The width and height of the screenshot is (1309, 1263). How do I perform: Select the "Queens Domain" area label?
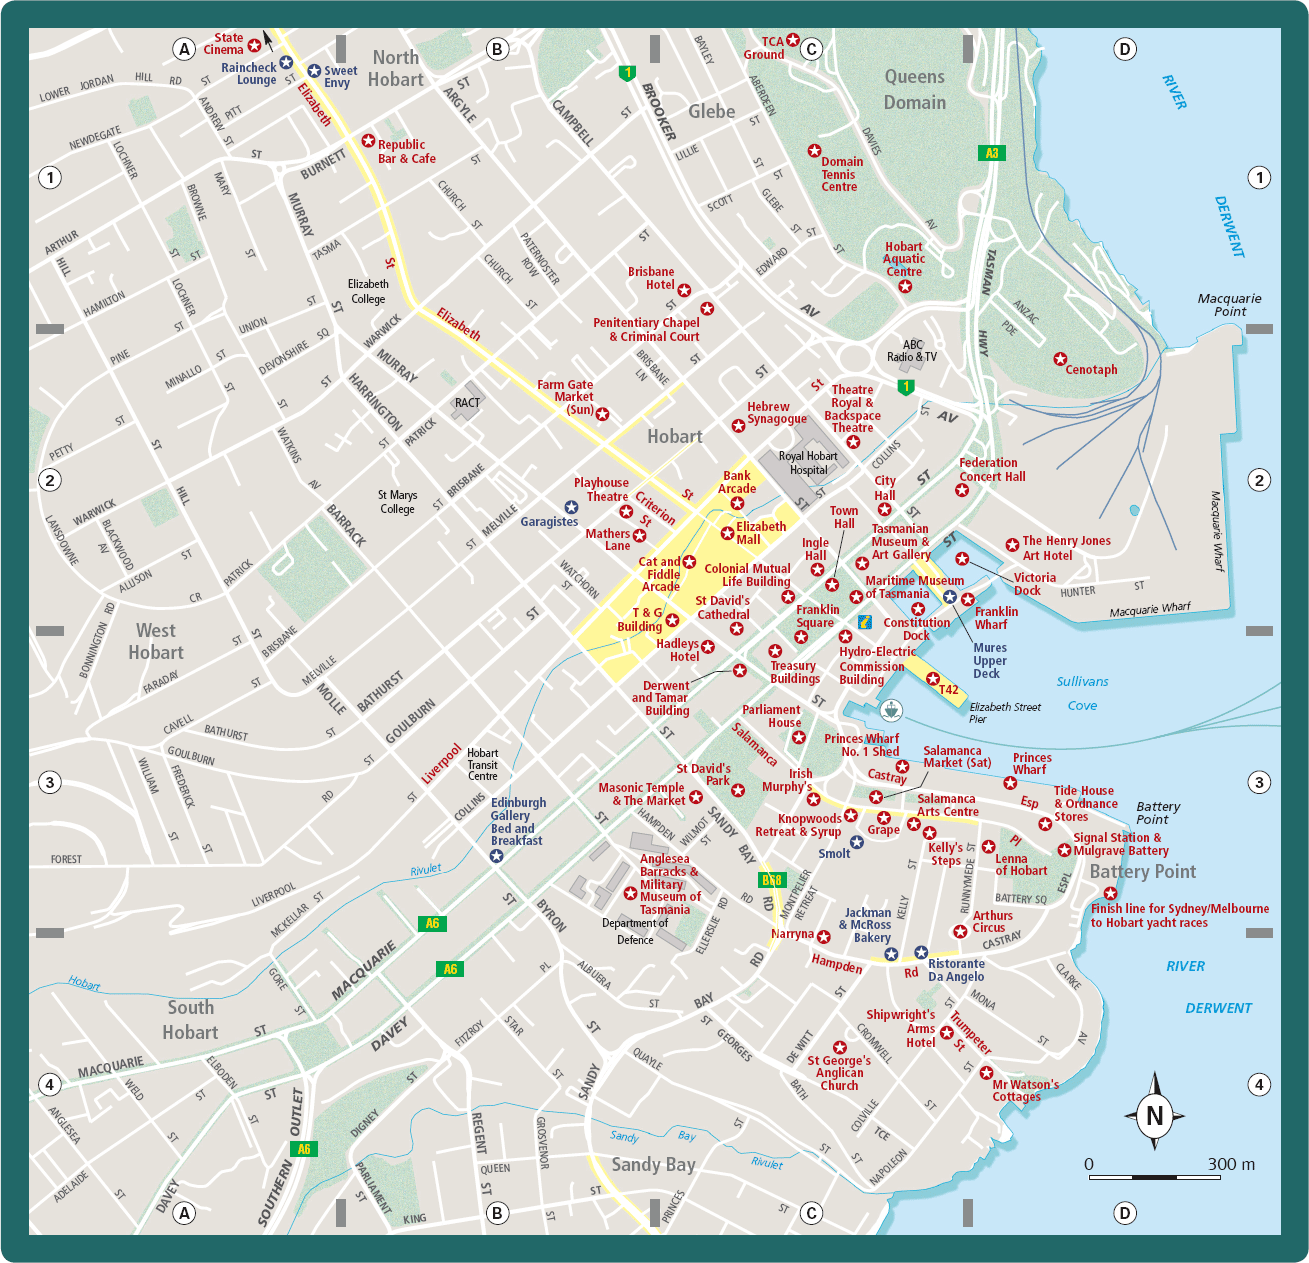pyautogui.click(x=915, y=90)
